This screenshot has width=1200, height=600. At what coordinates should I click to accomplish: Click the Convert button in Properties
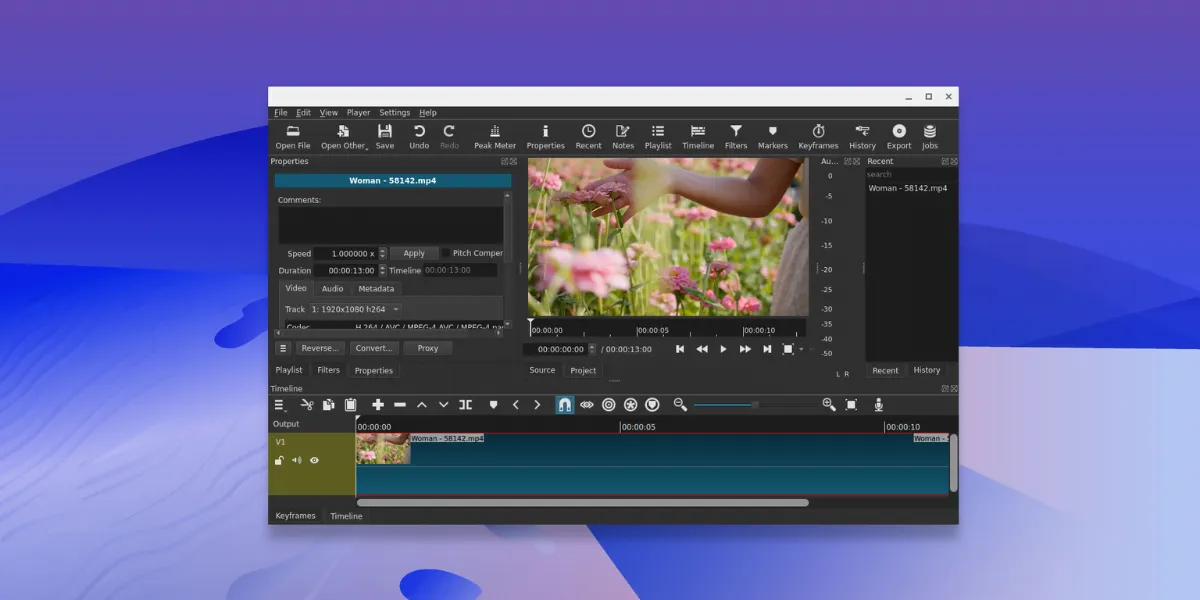point(373,348)
